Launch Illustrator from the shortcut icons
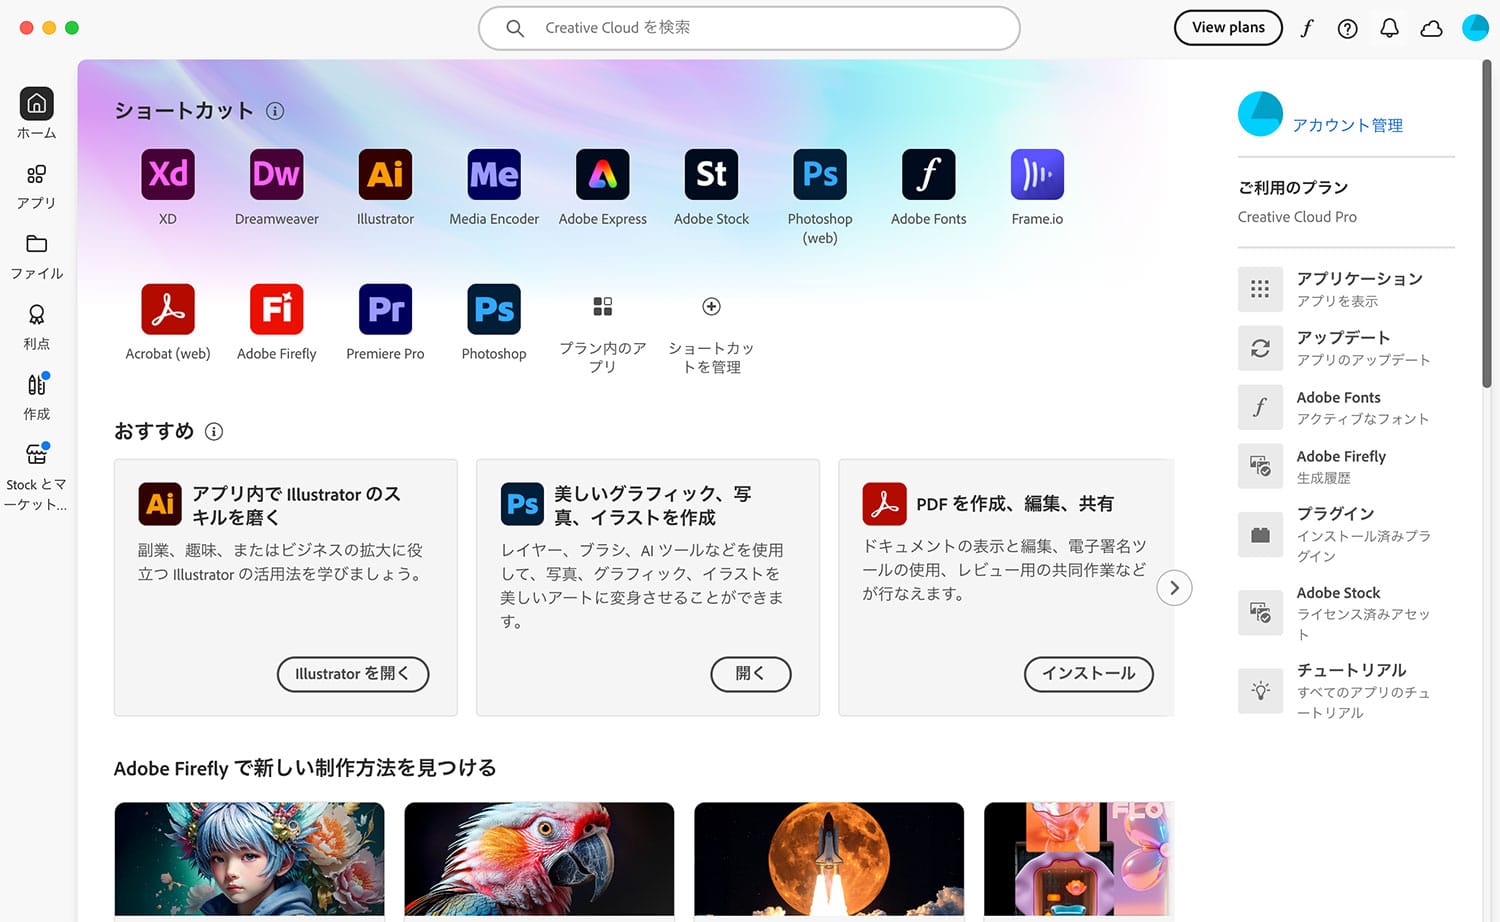This screenshot has width=1500, height=922. tap(385, 175)
